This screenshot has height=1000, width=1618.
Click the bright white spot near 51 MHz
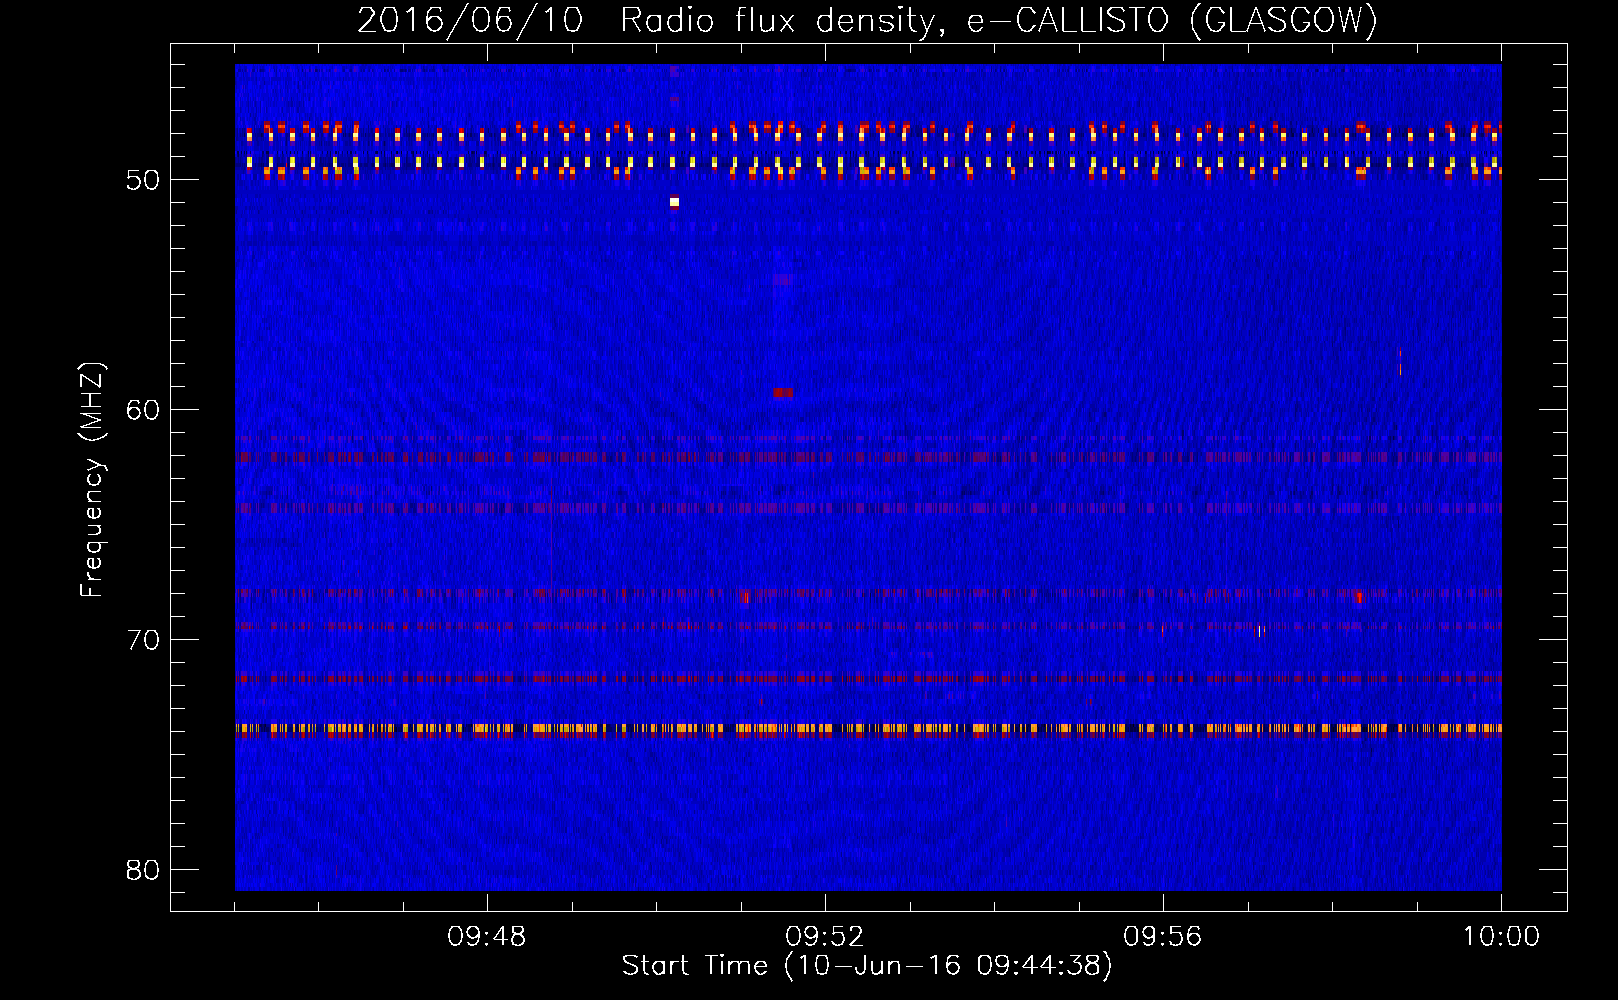(x=674, y=202)
